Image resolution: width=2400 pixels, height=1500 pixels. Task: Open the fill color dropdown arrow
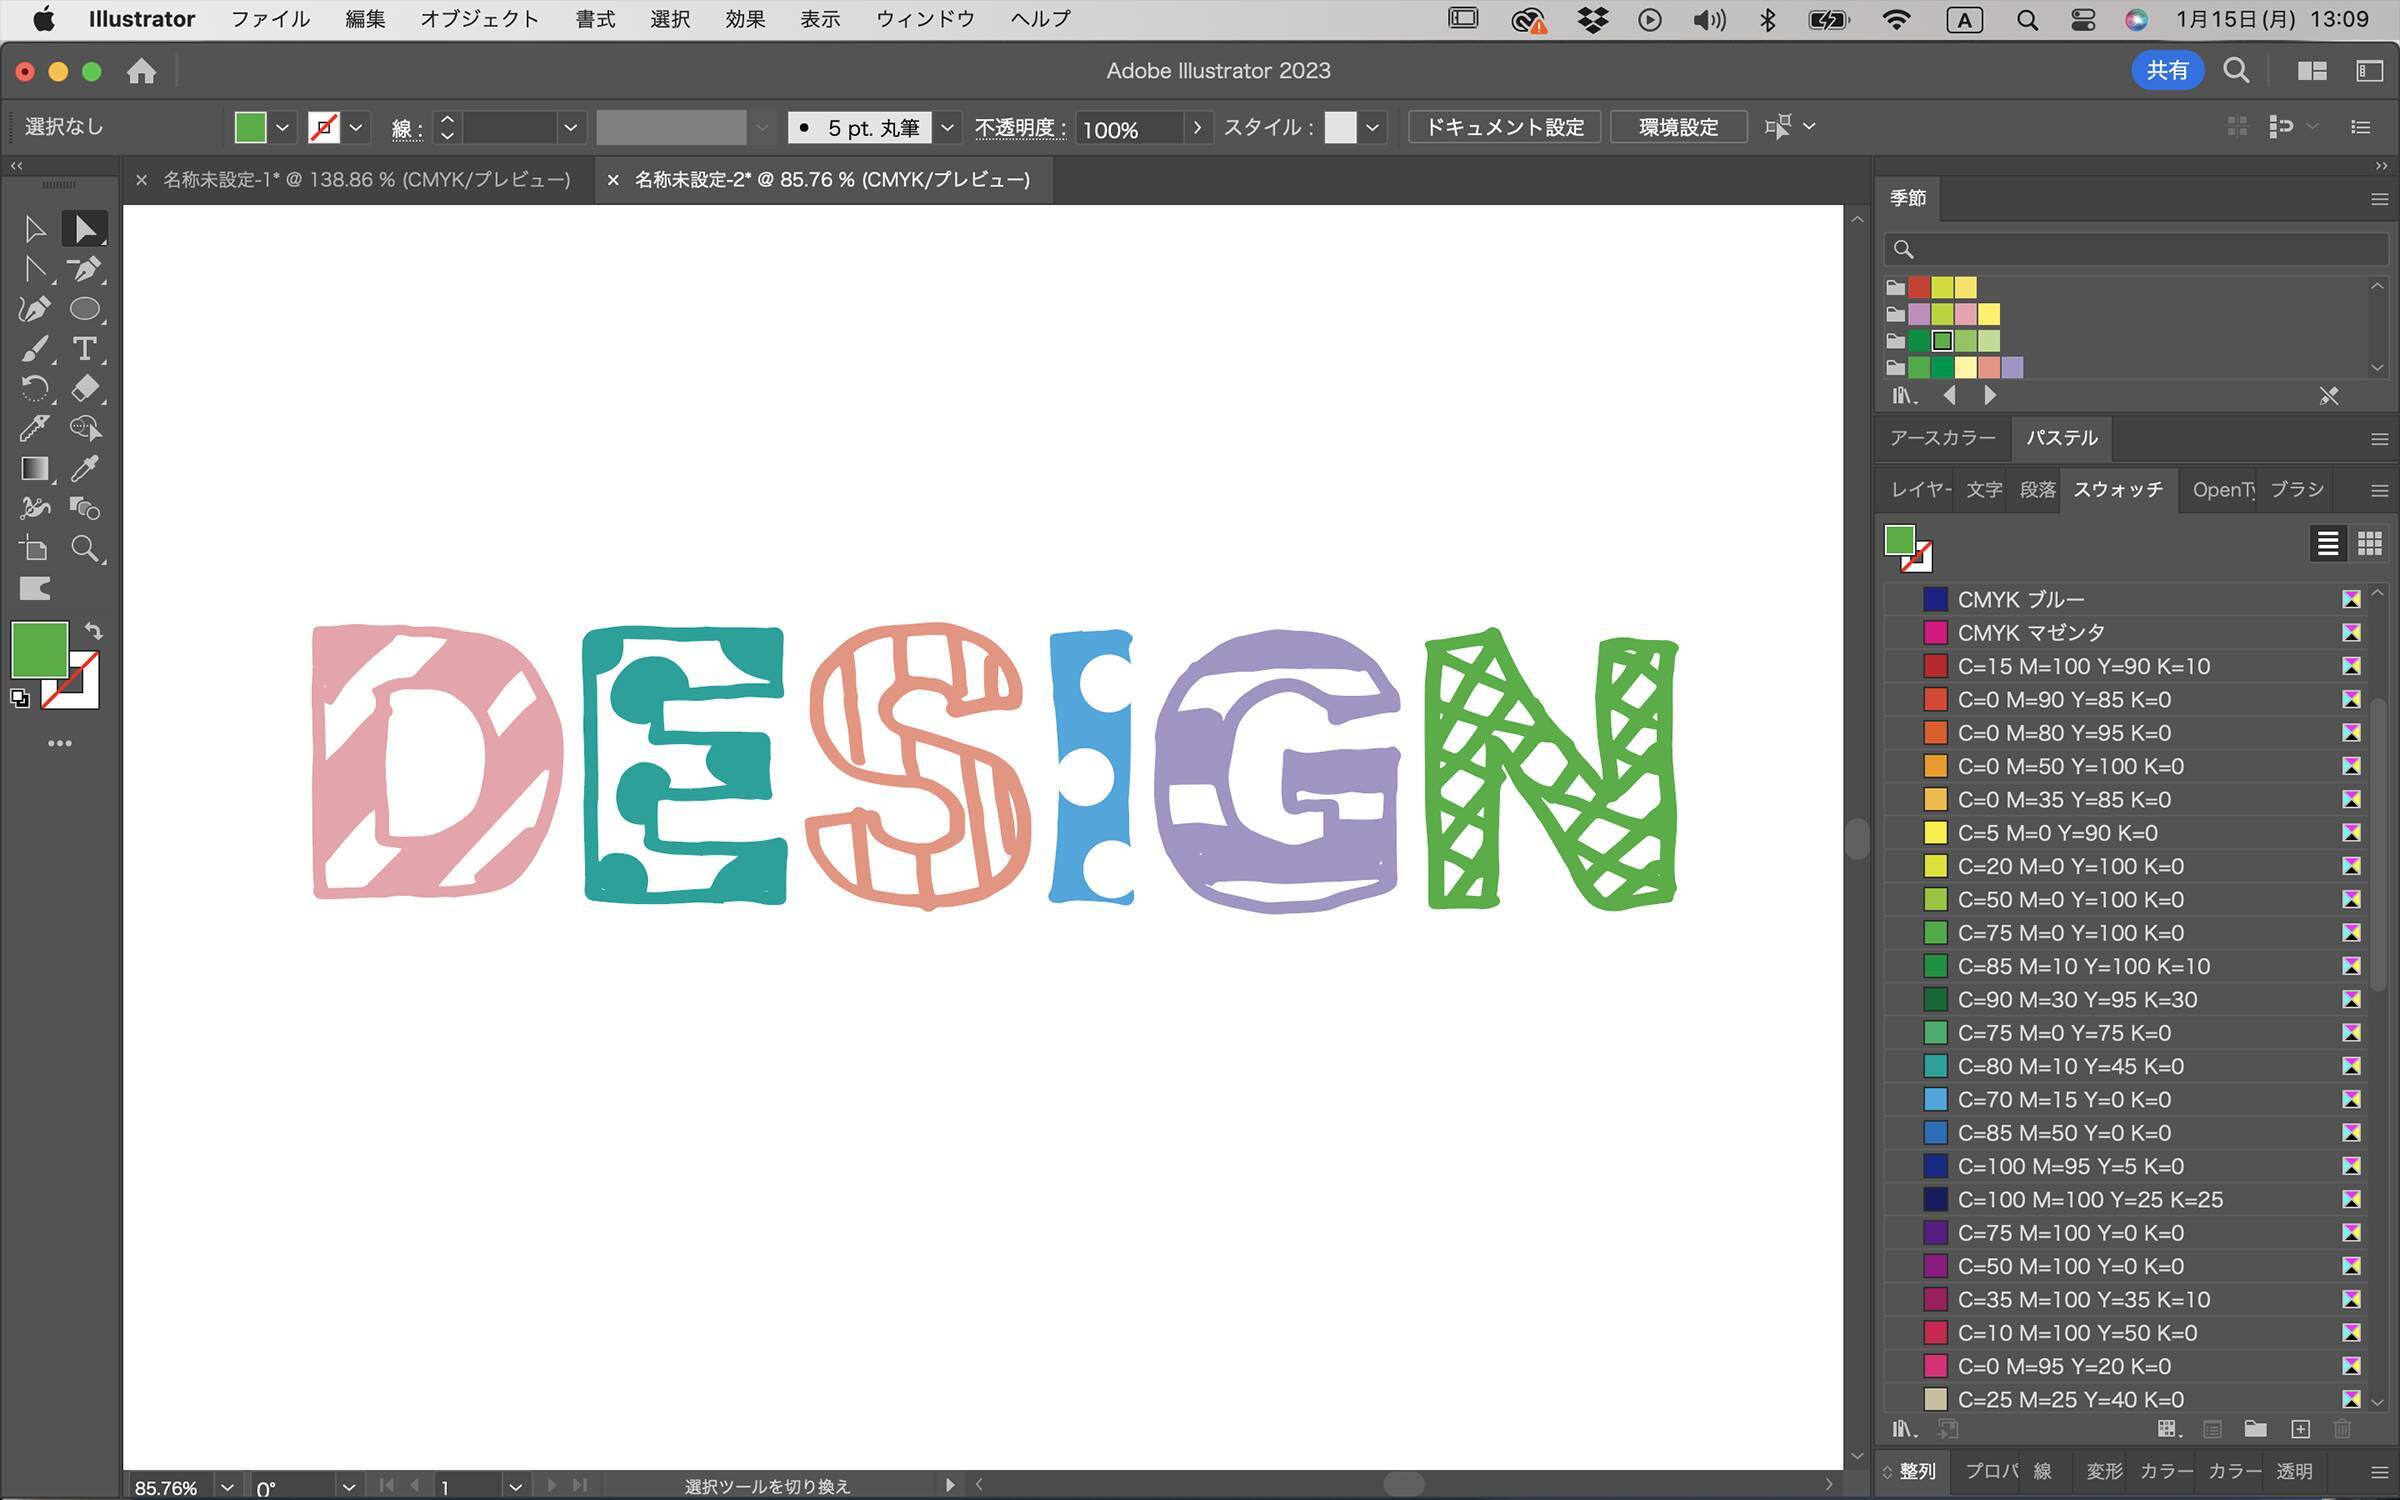point(283,128)
